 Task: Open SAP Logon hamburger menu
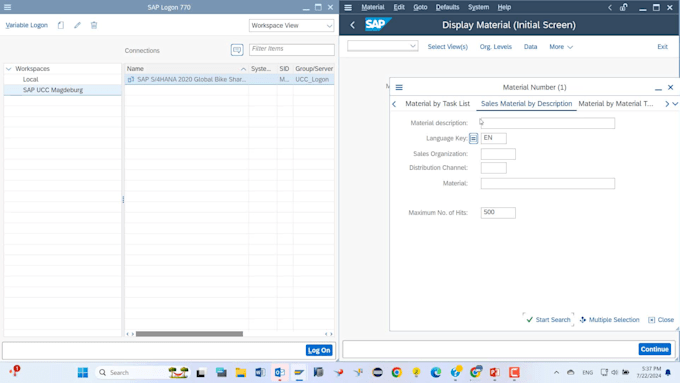click(7, 7)
